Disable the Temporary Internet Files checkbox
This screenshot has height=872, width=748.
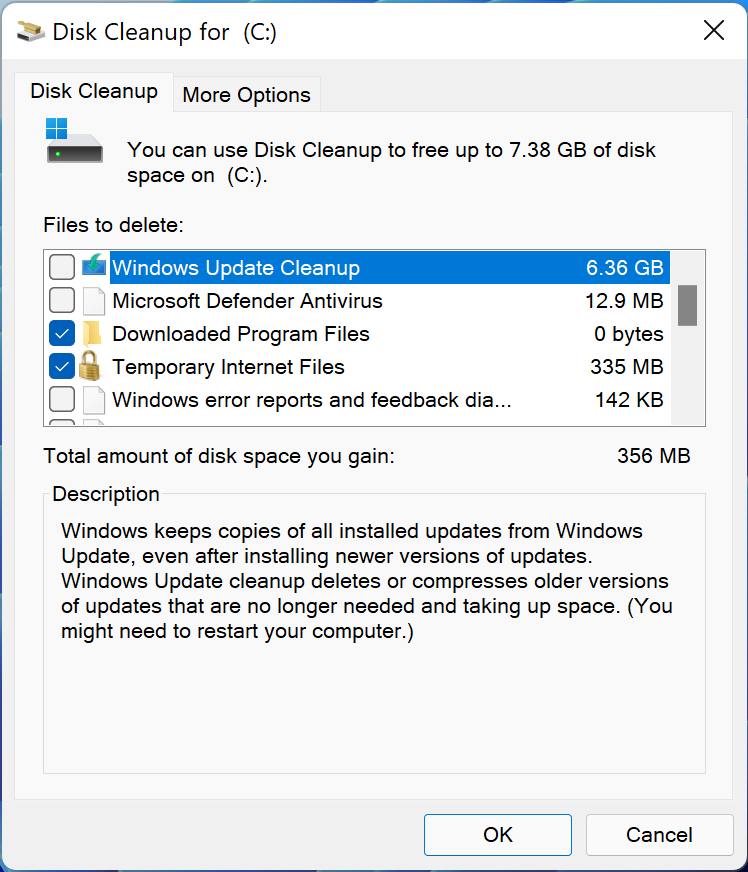click(x=61, y=366)
